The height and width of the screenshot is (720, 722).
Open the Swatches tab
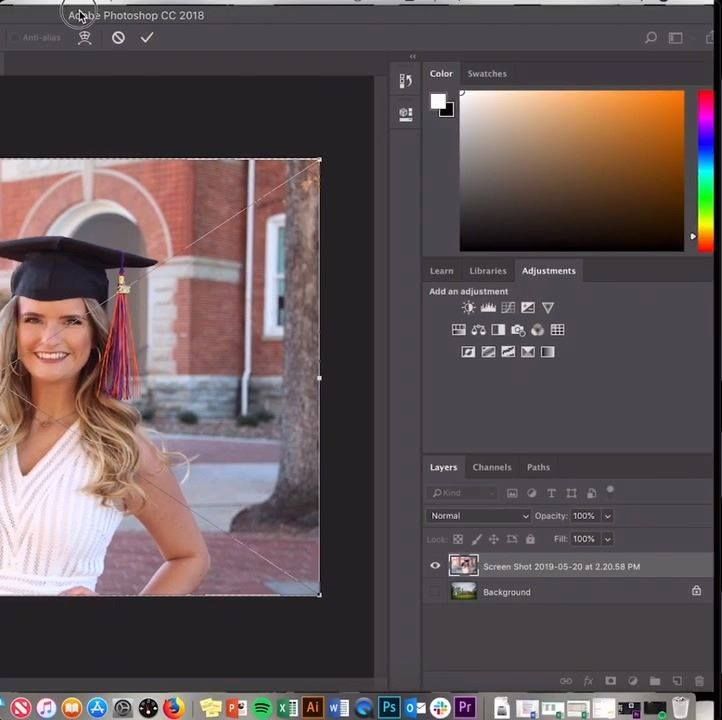point(487,74)
